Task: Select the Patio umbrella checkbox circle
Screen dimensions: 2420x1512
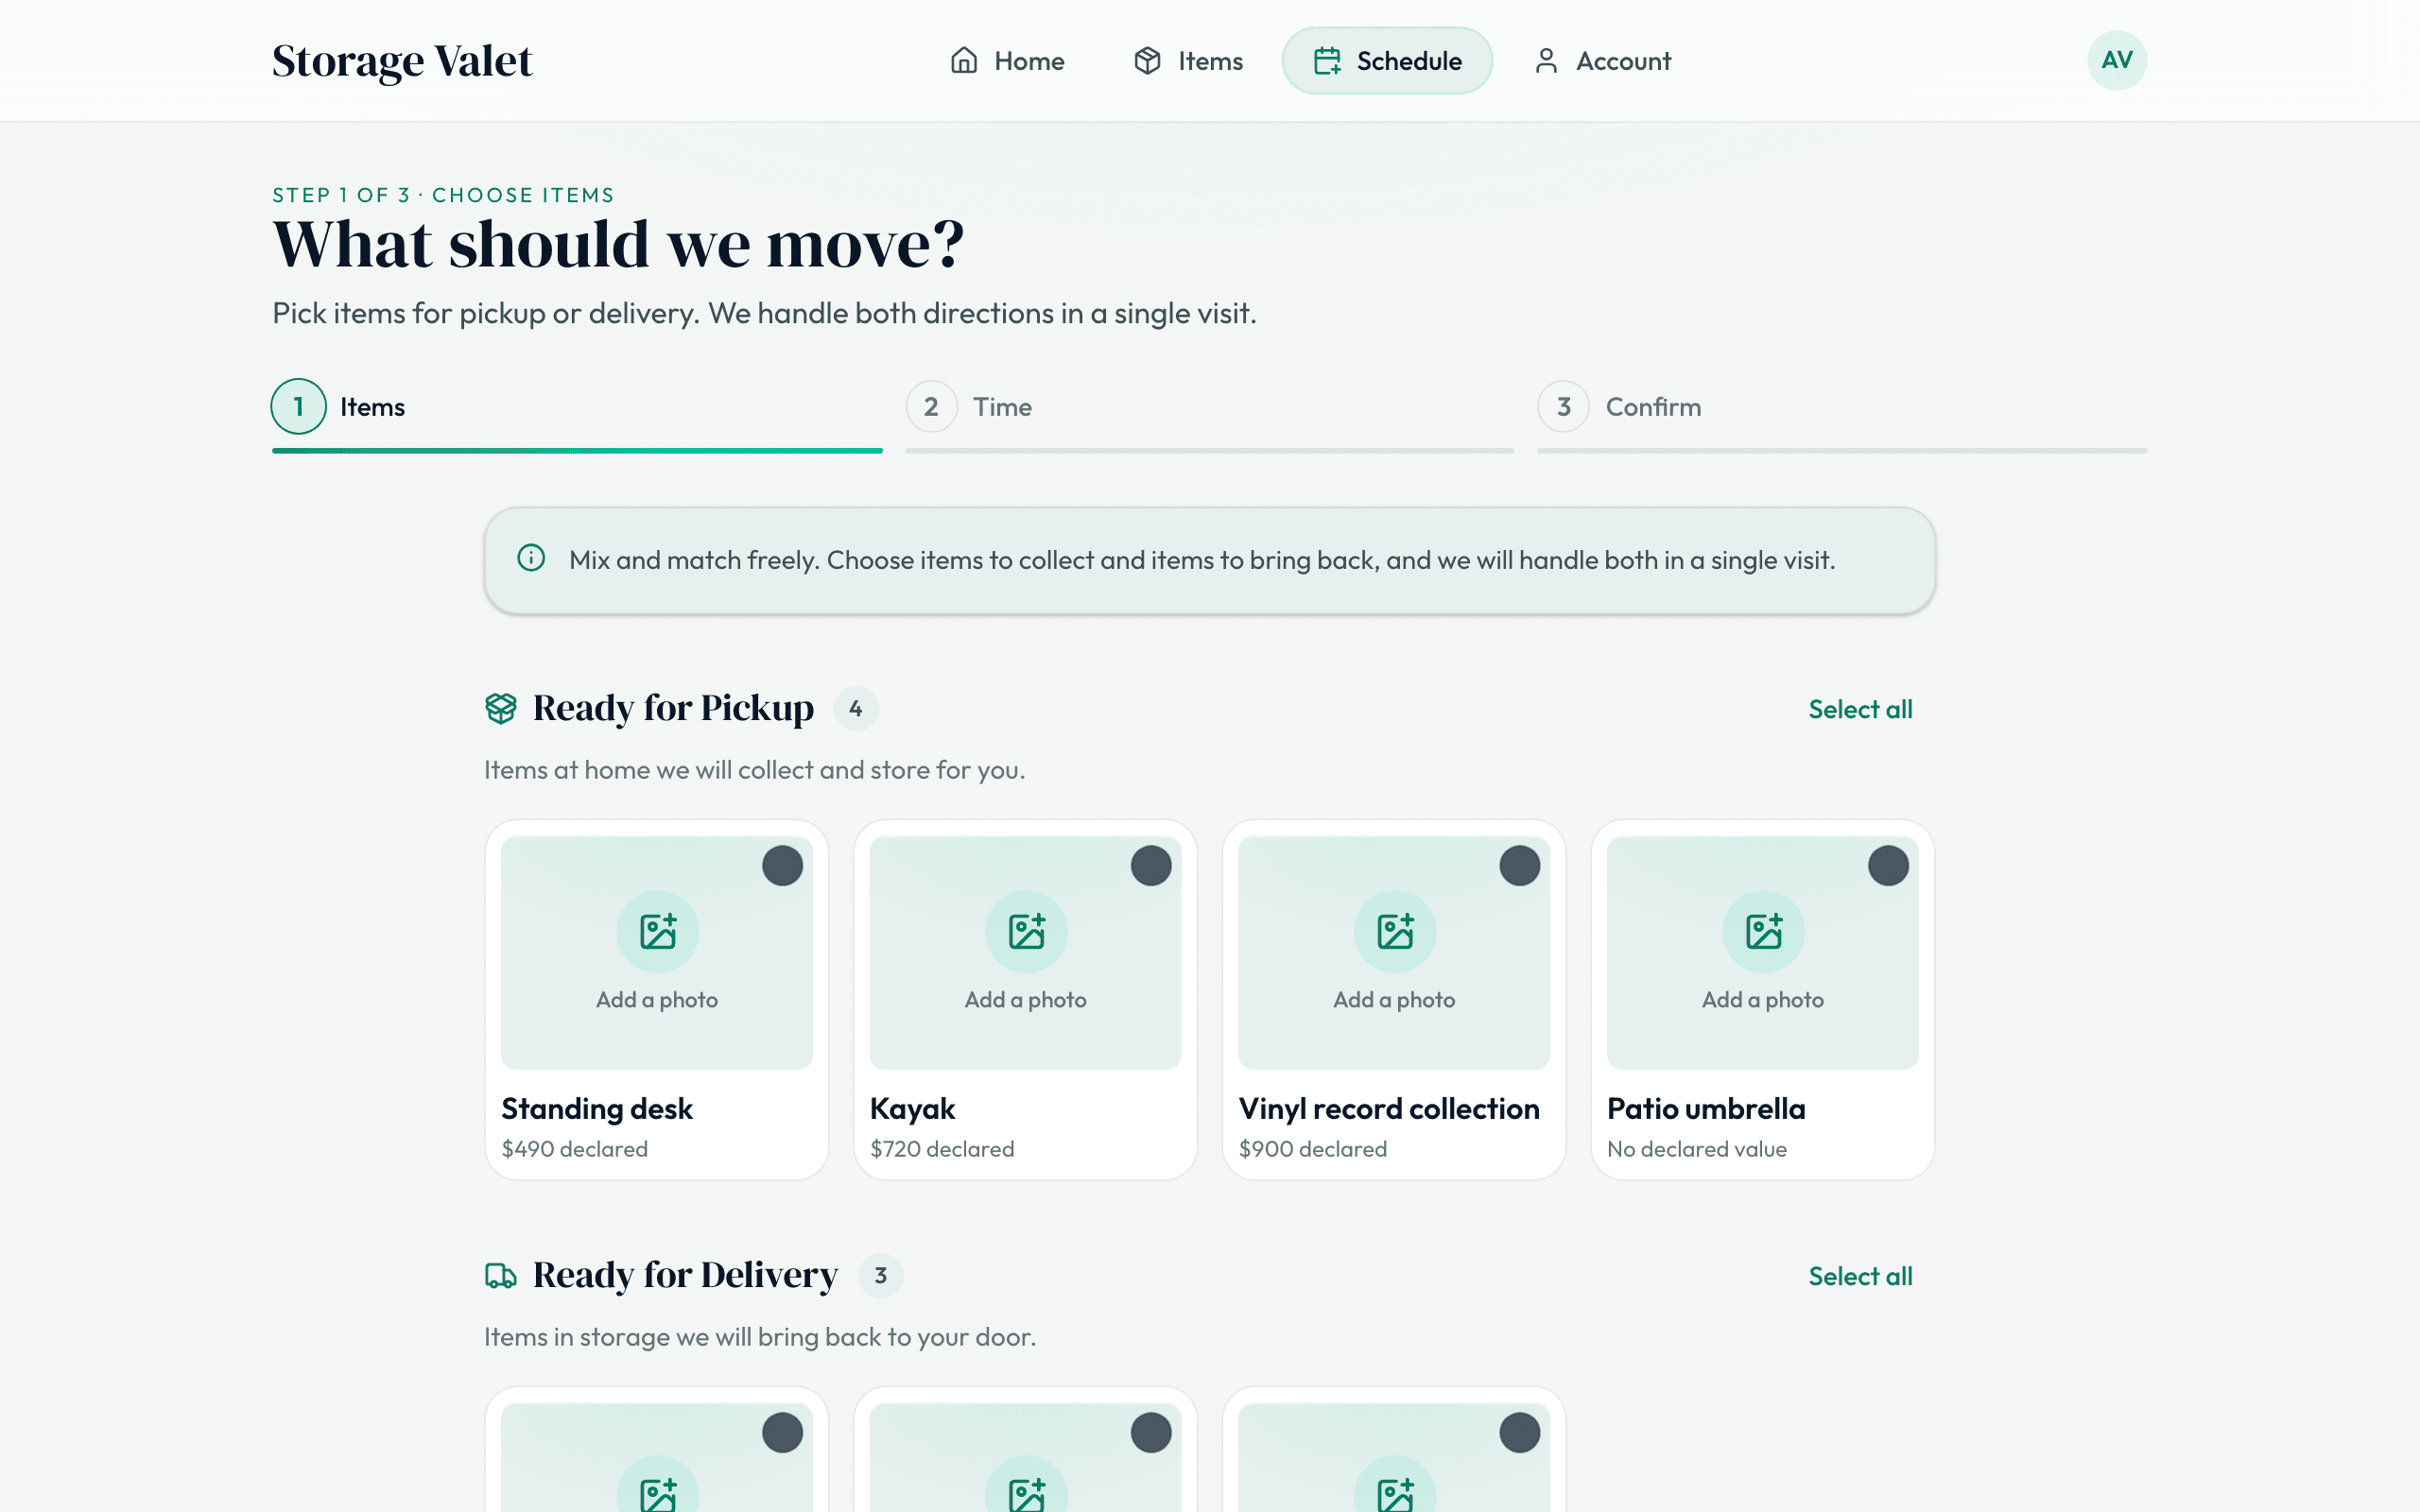Action: pyautogui.click(x=1888, y=866)
